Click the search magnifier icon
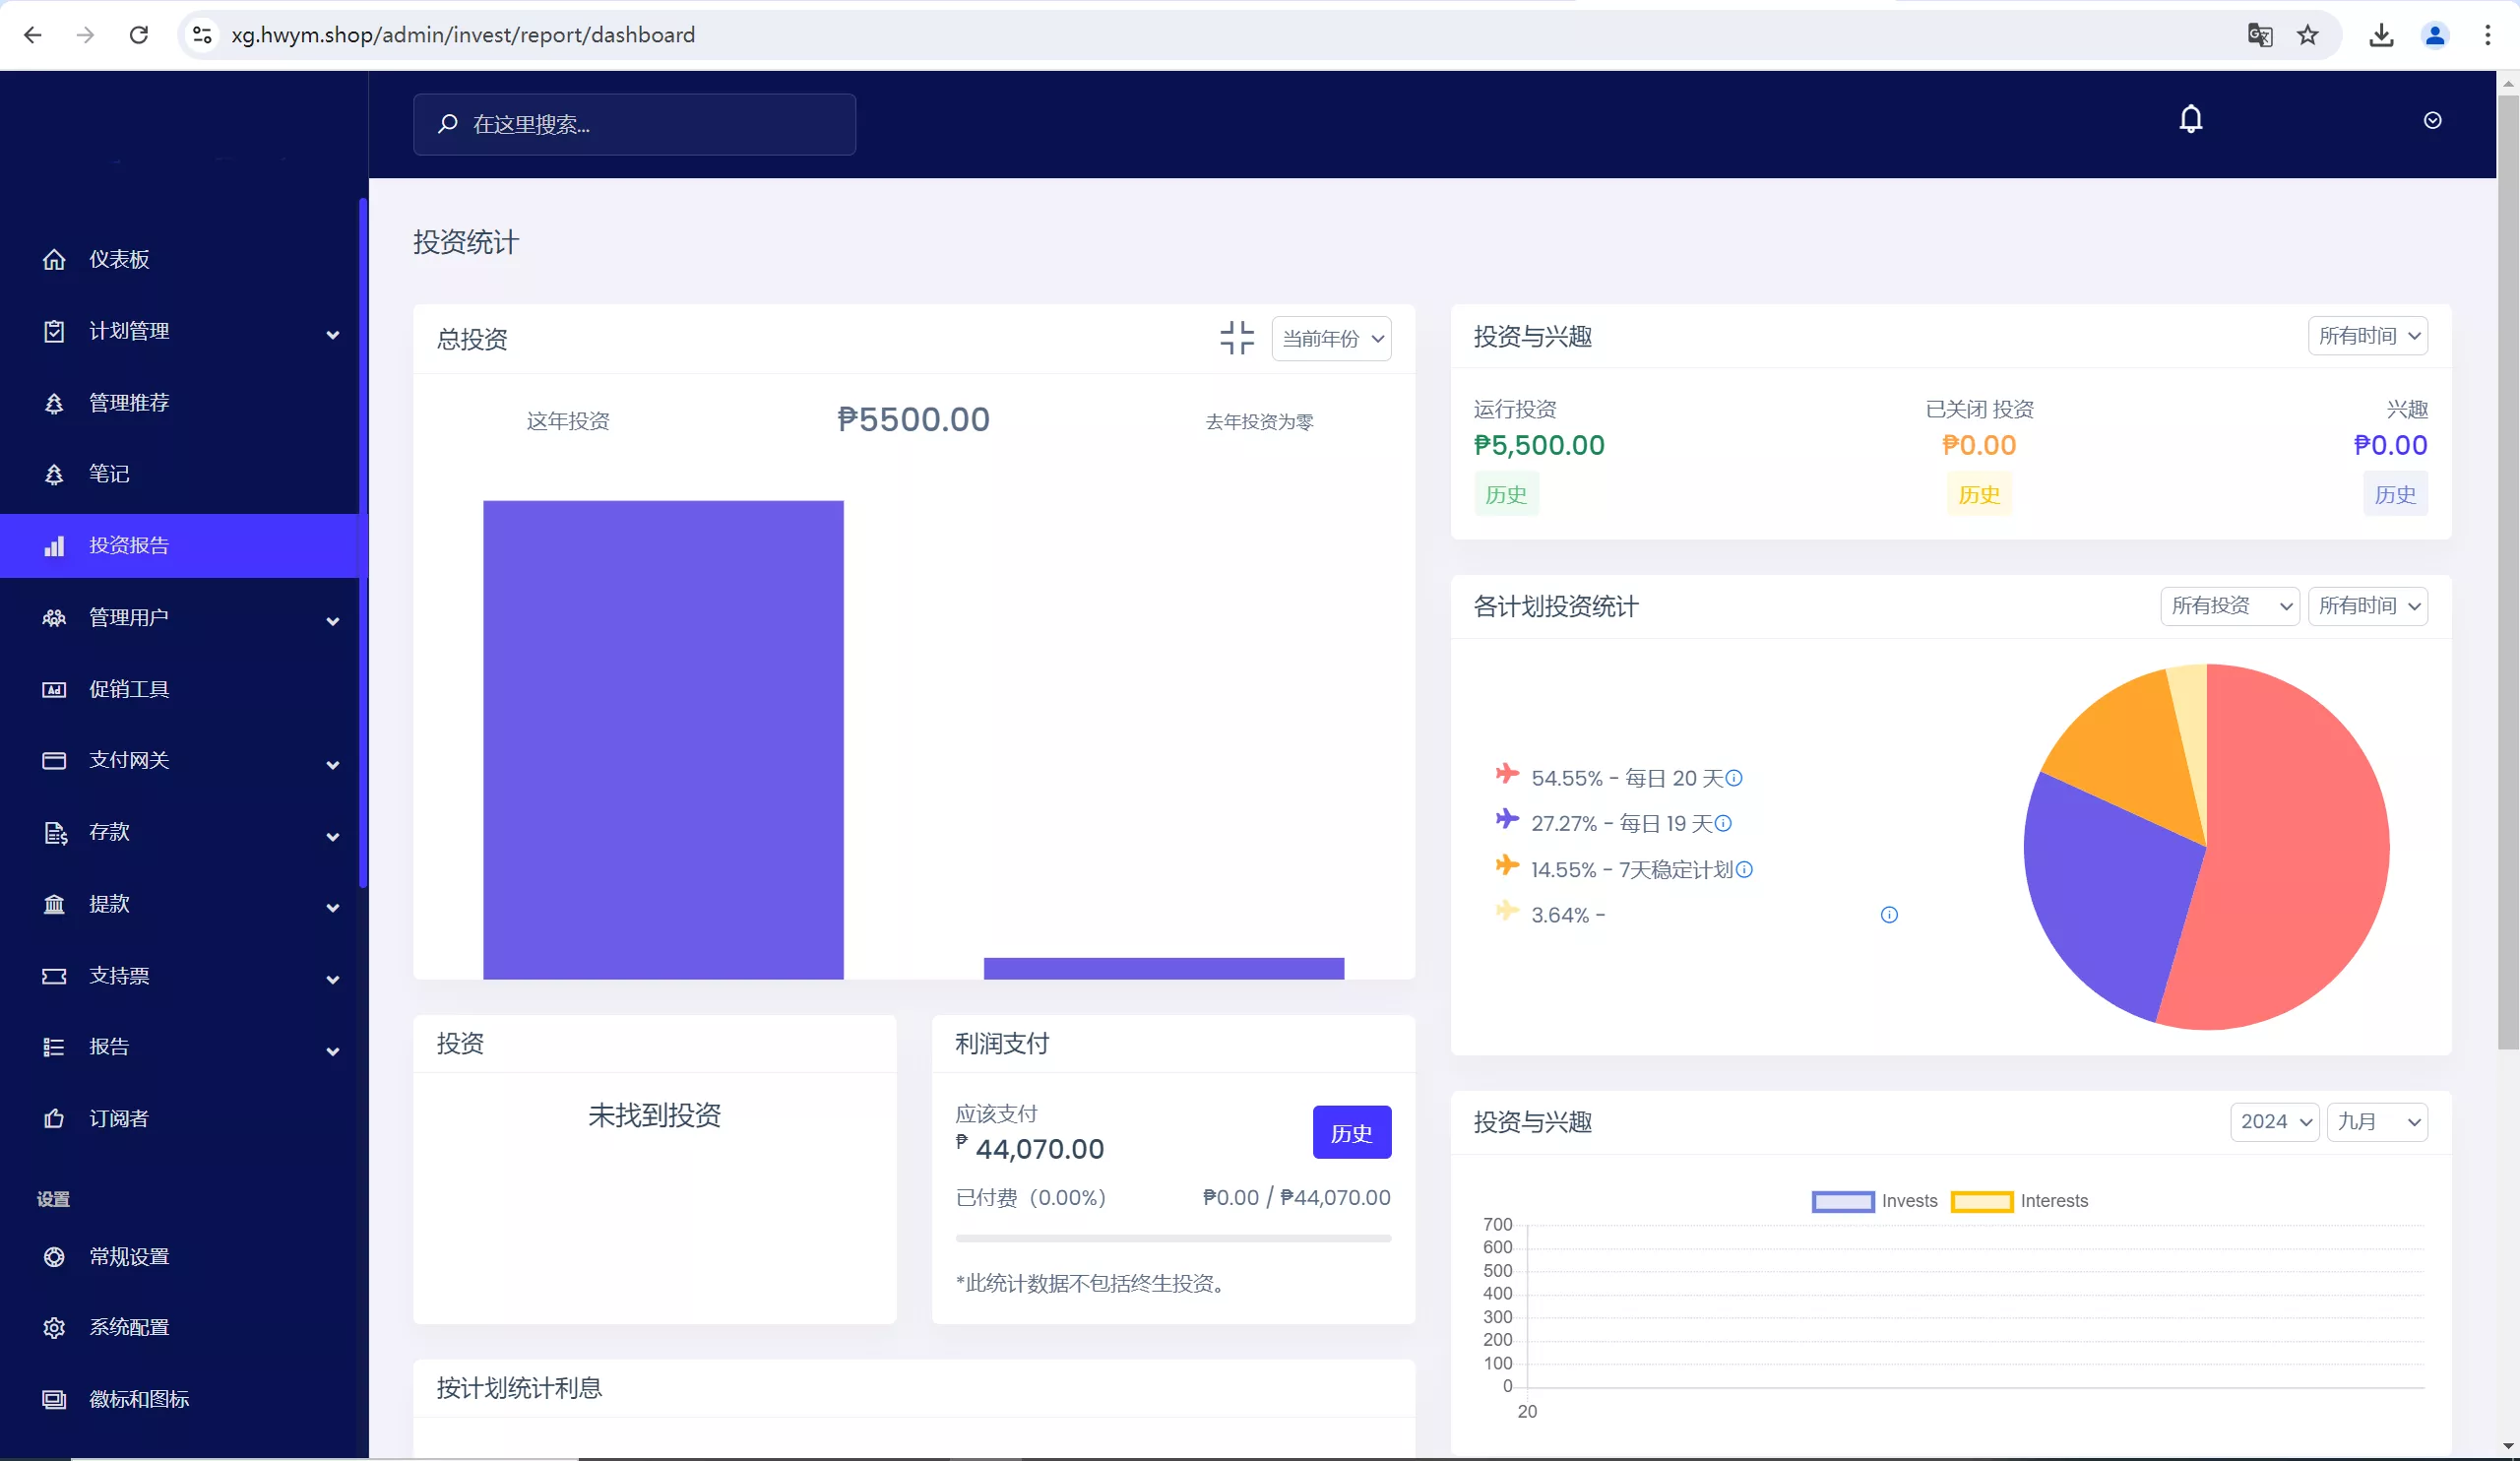 point(448,124)
